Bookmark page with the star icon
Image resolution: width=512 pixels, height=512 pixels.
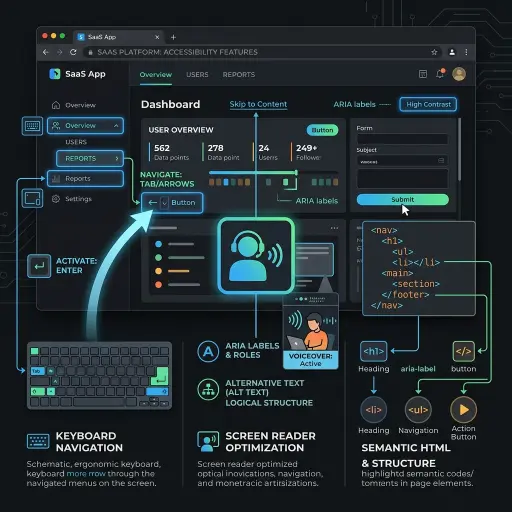click(x=434, y=52)
